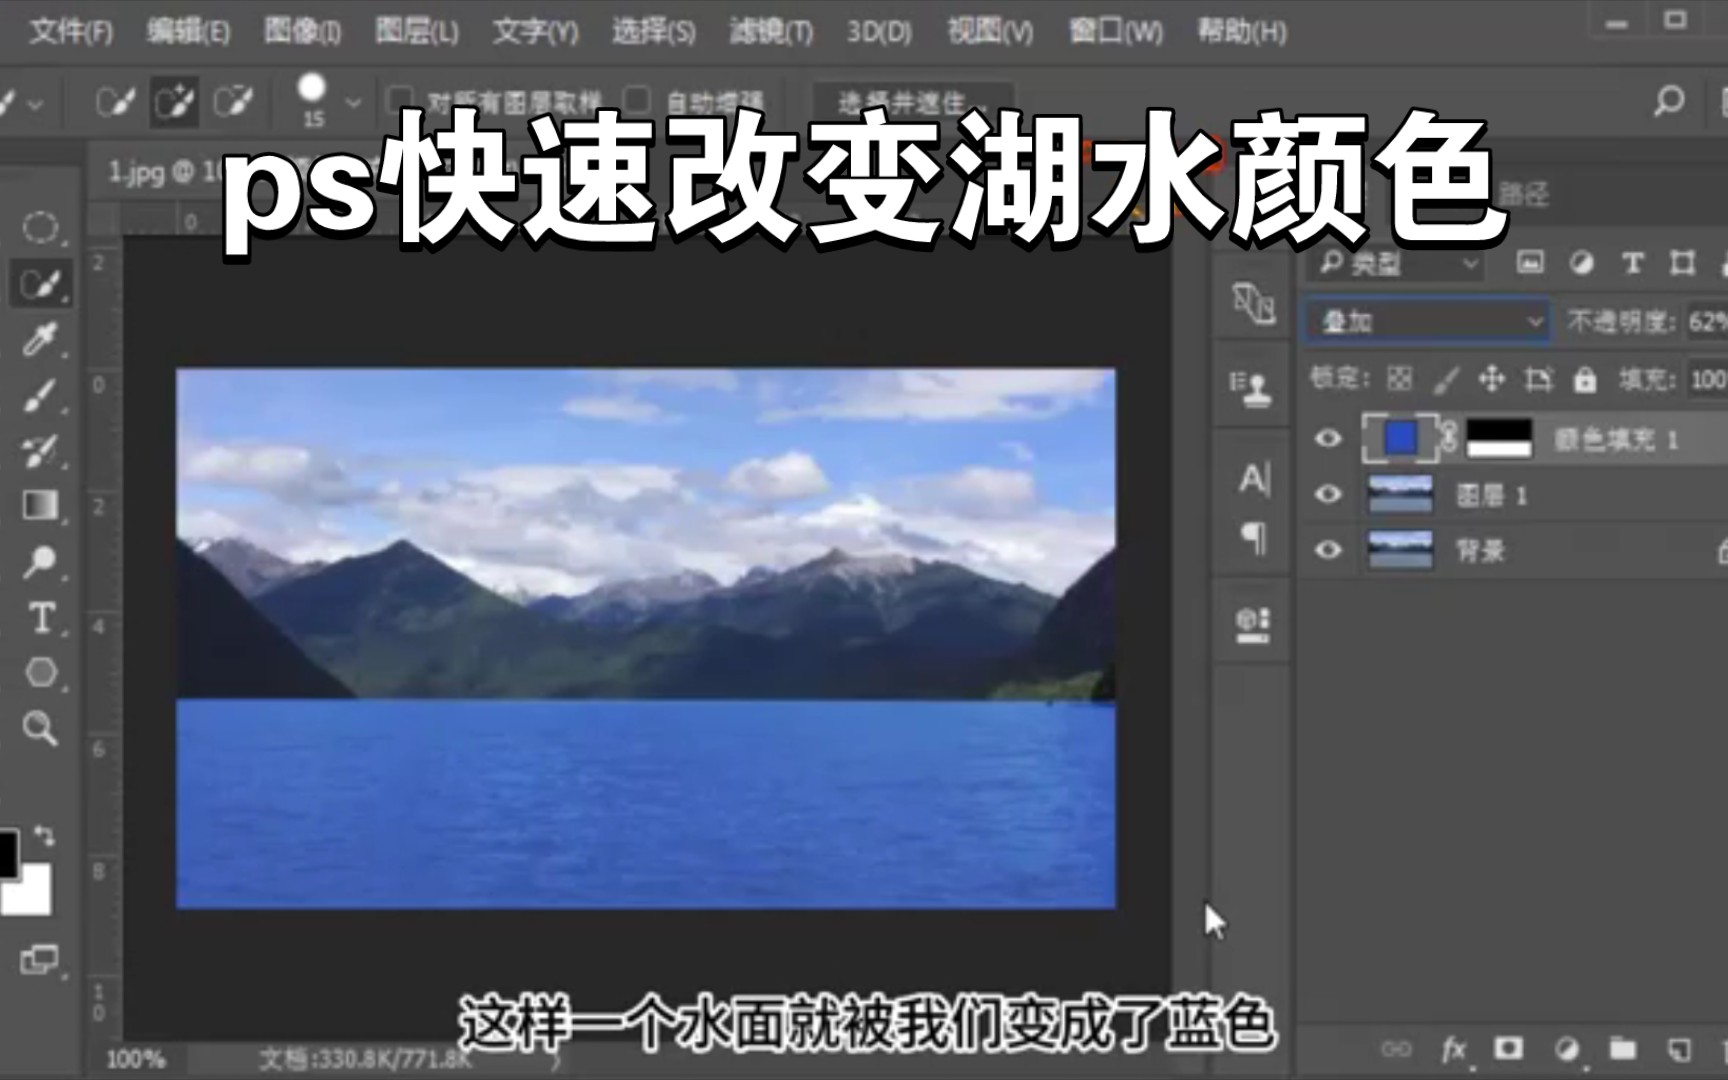Enable 自动增强 checkbox
Image resolution: width=1728 pixels, height=1080 pixels.
pyautogui.click(x=637, y=101)
